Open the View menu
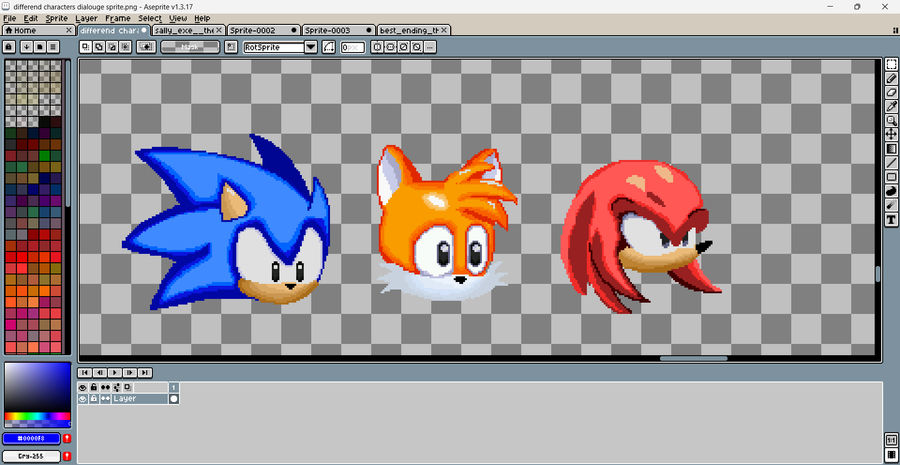The height and width of the screenshot is (465, 900). click(178, 18)
